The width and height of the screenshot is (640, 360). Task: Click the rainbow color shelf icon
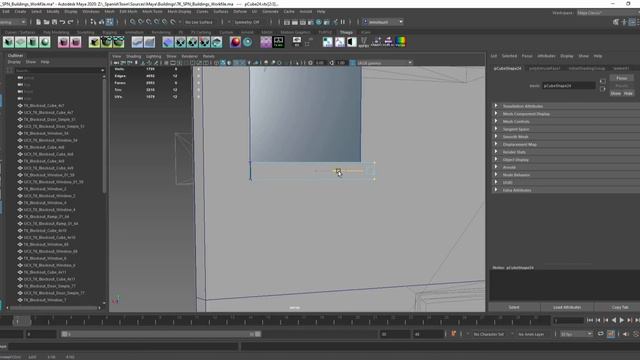(x=401, y=42)
